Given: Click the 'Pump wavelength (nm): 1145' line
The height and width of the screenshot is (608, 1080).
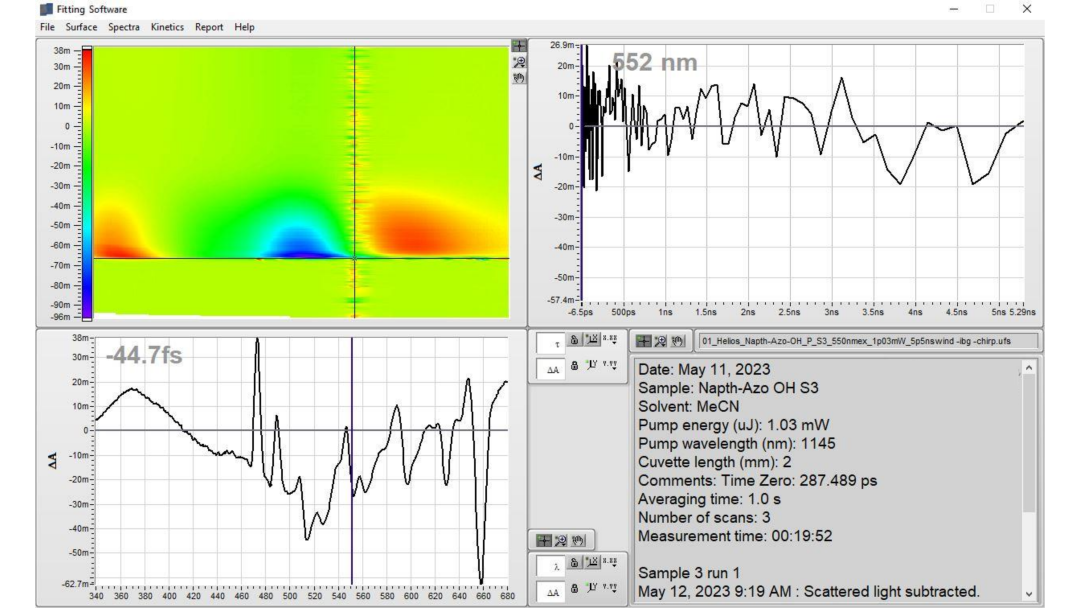Looking at the screenshot, I should click(x=736, y=444).
